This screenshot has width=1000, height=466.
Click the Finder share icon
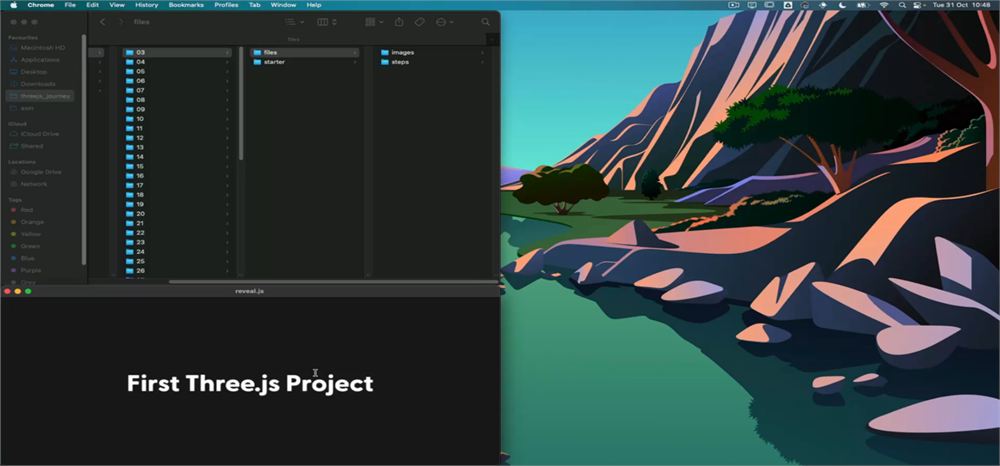(x=399, y=22)
